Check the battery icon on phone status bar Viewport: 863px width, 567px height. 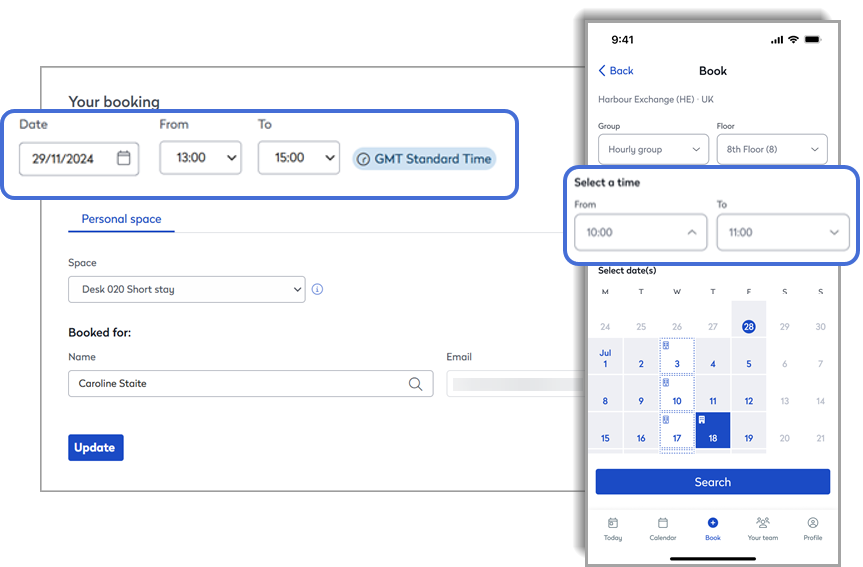813,40
